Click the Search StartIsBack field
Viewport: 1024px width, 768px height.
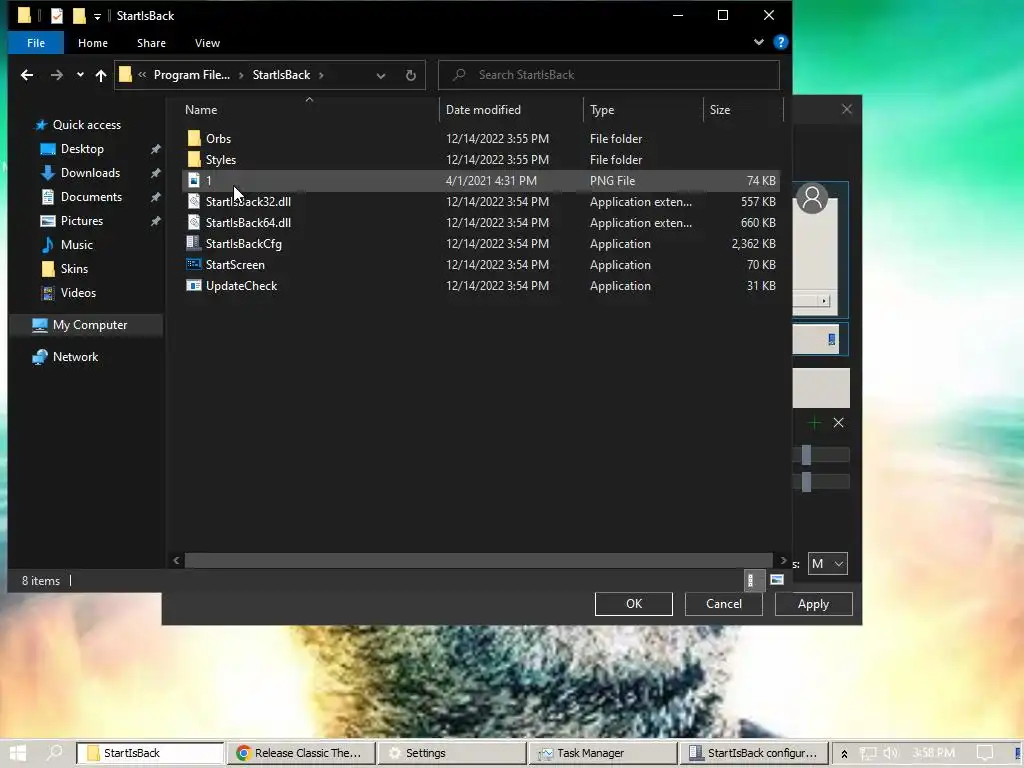609,75
